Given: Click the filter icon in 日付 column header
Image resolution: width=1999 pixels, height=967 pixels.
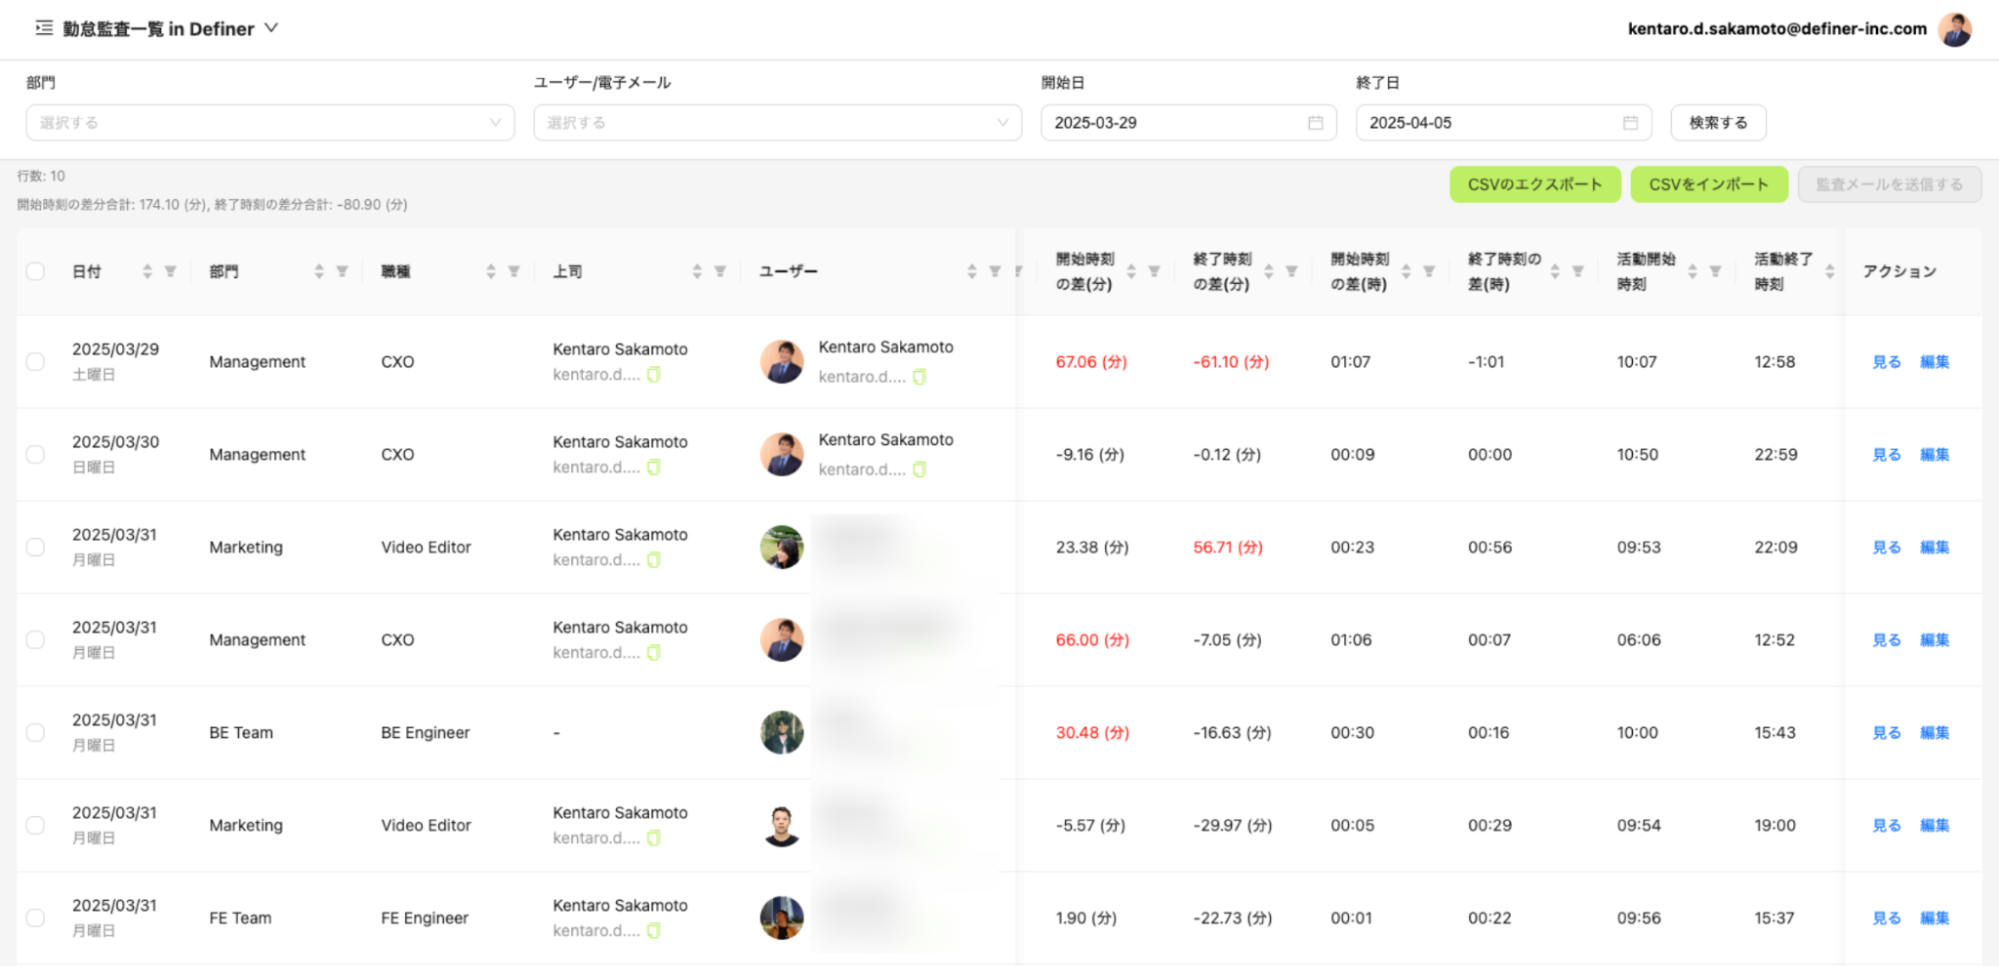Looking at the screenshot, I should click(170, 271).
